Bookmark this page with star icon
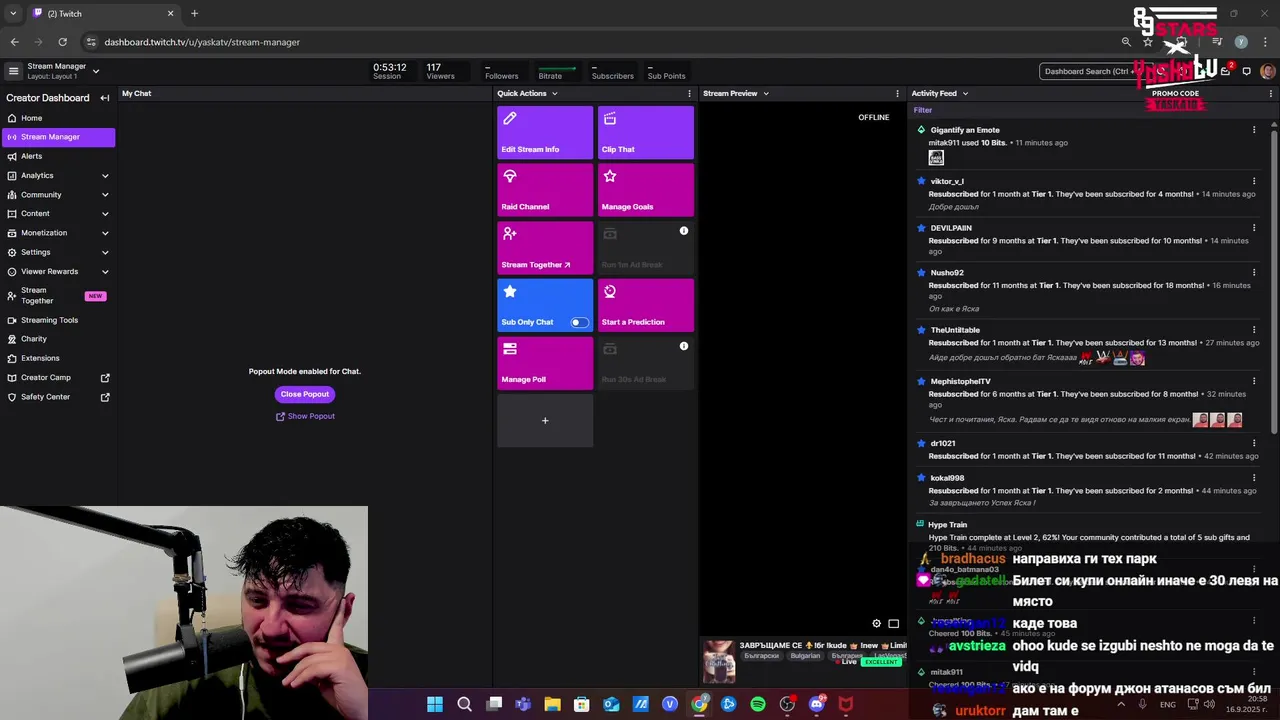 point(1148,42)
